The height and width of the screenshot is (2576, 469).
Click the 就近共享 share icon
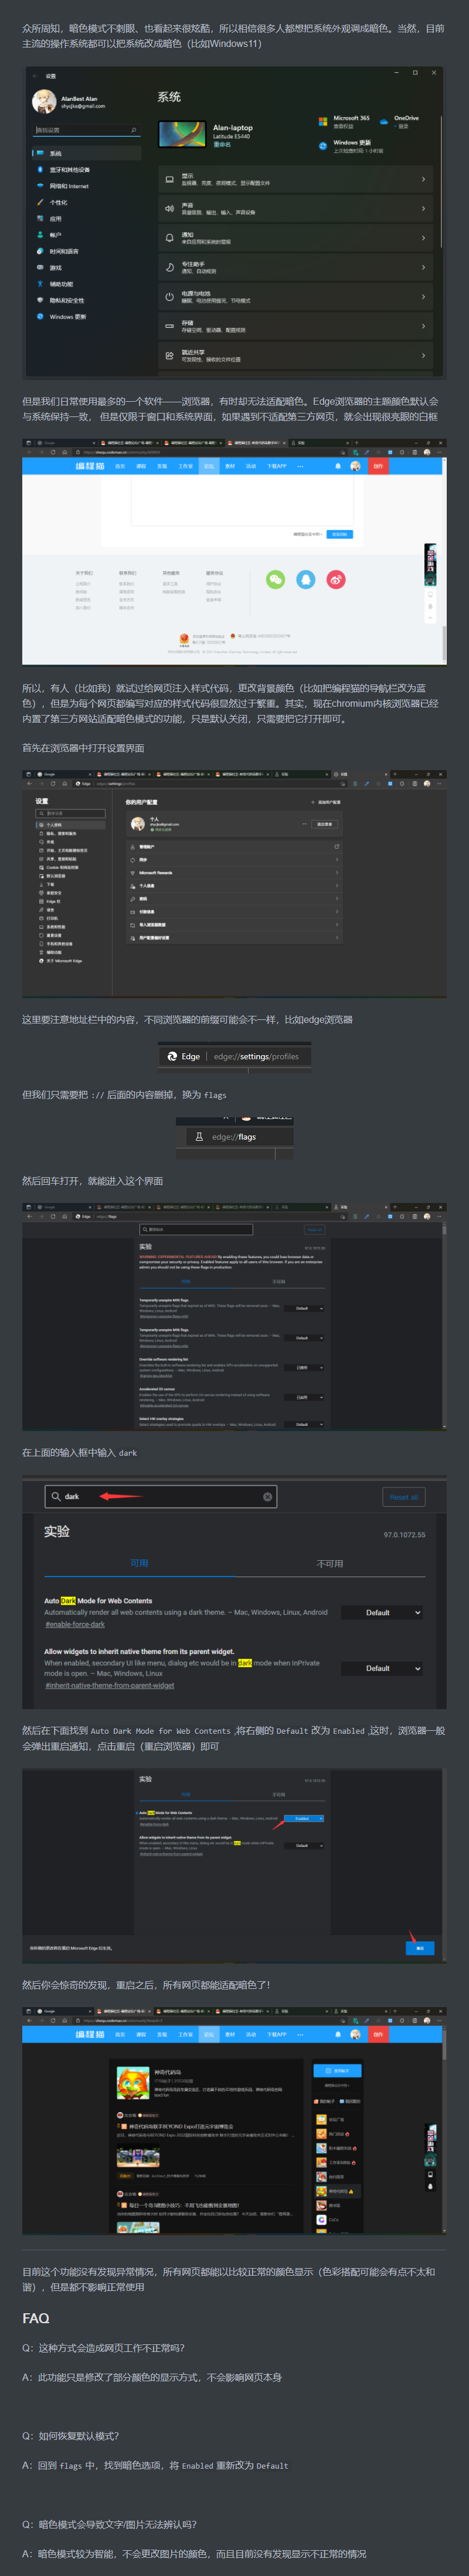169,355
